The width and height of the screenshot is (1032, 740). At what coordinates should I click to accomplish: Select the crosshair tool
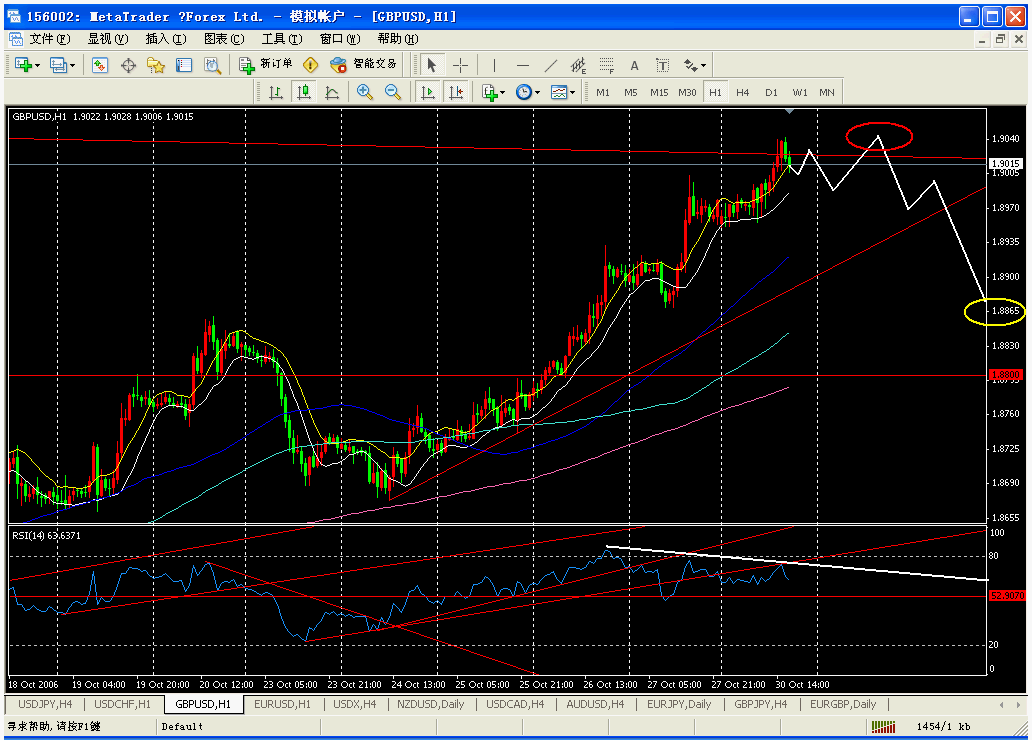461,64
